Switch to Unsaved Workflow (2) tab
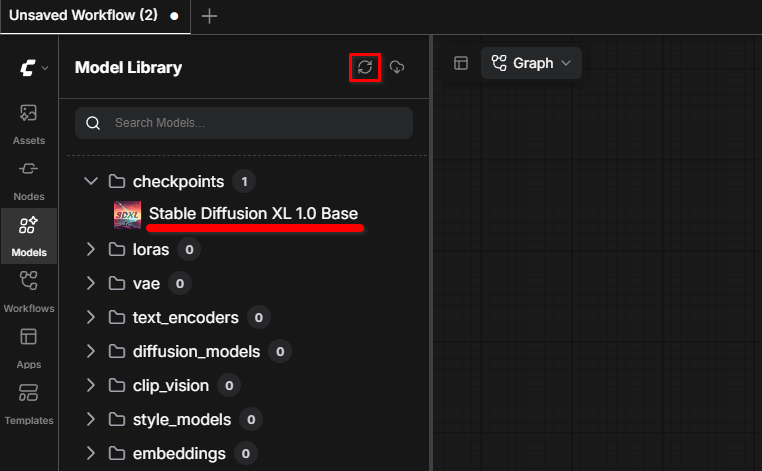 [95, 16]
